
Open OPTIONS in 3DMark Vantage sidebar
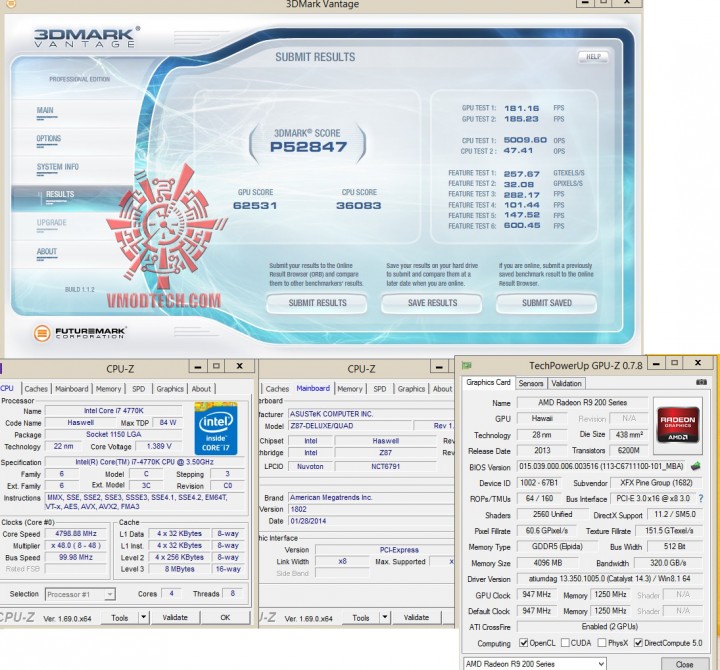49,139
